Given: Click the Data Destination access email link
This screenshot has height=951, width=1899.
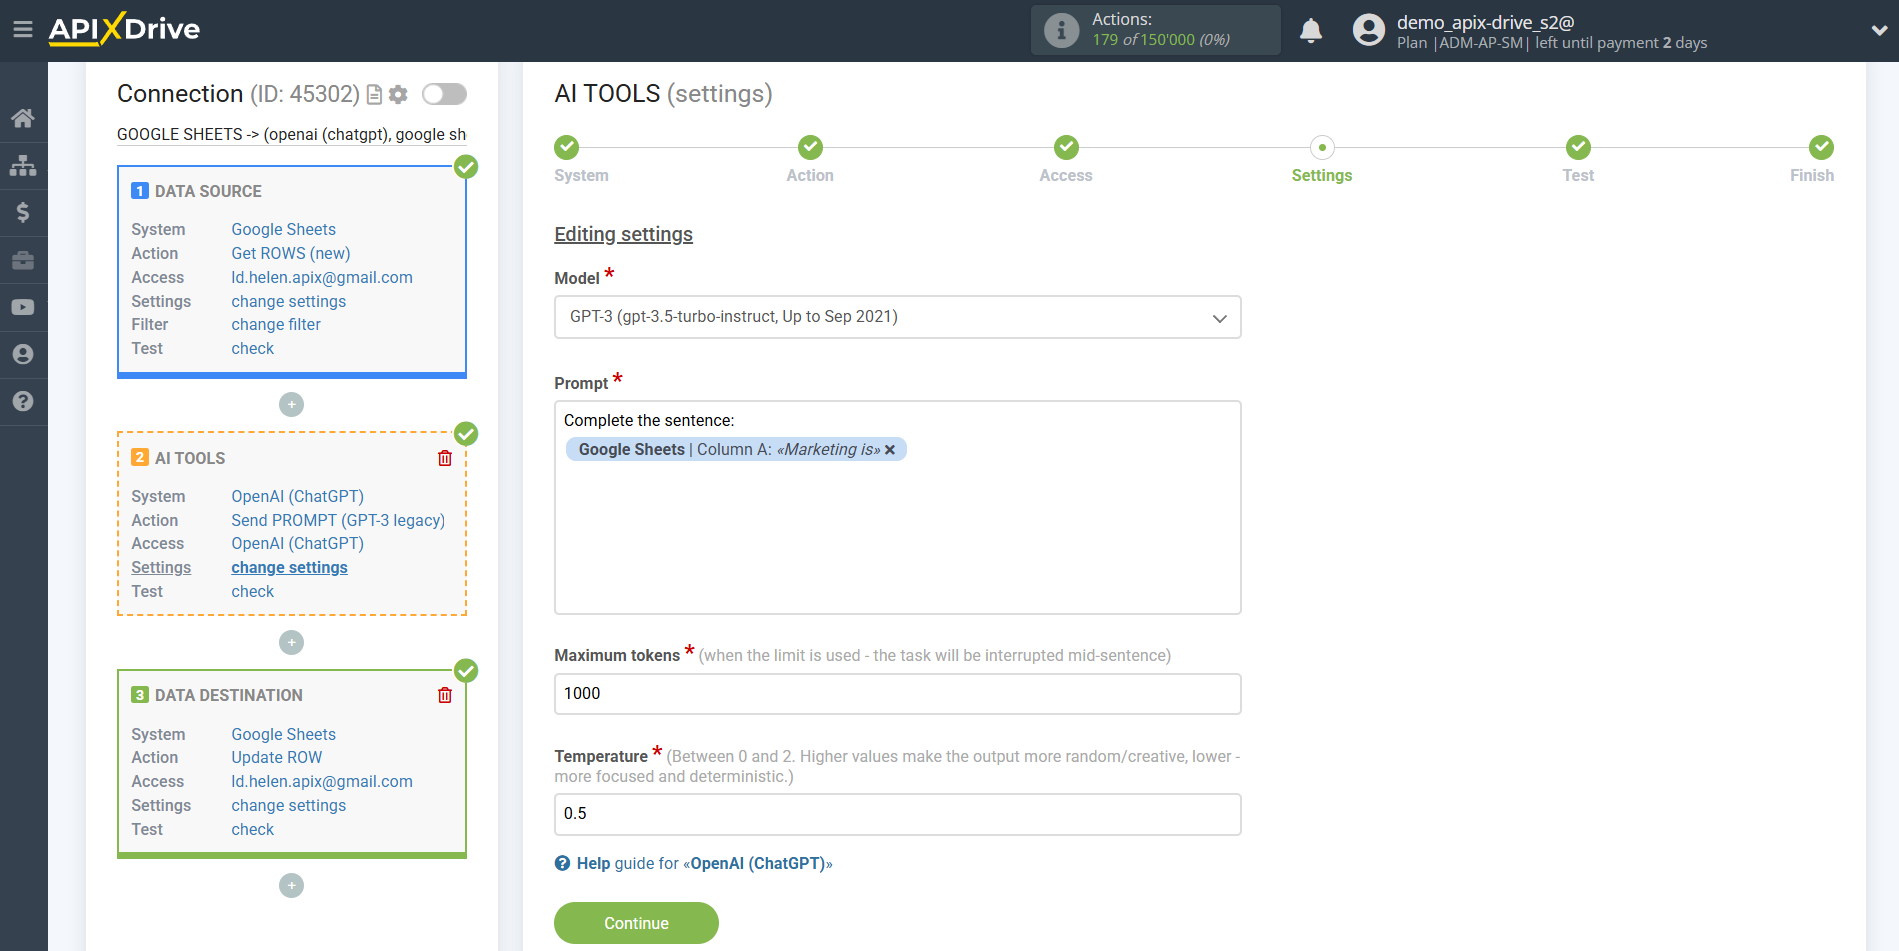Looking at the screenshot, I should coord(322,781).
